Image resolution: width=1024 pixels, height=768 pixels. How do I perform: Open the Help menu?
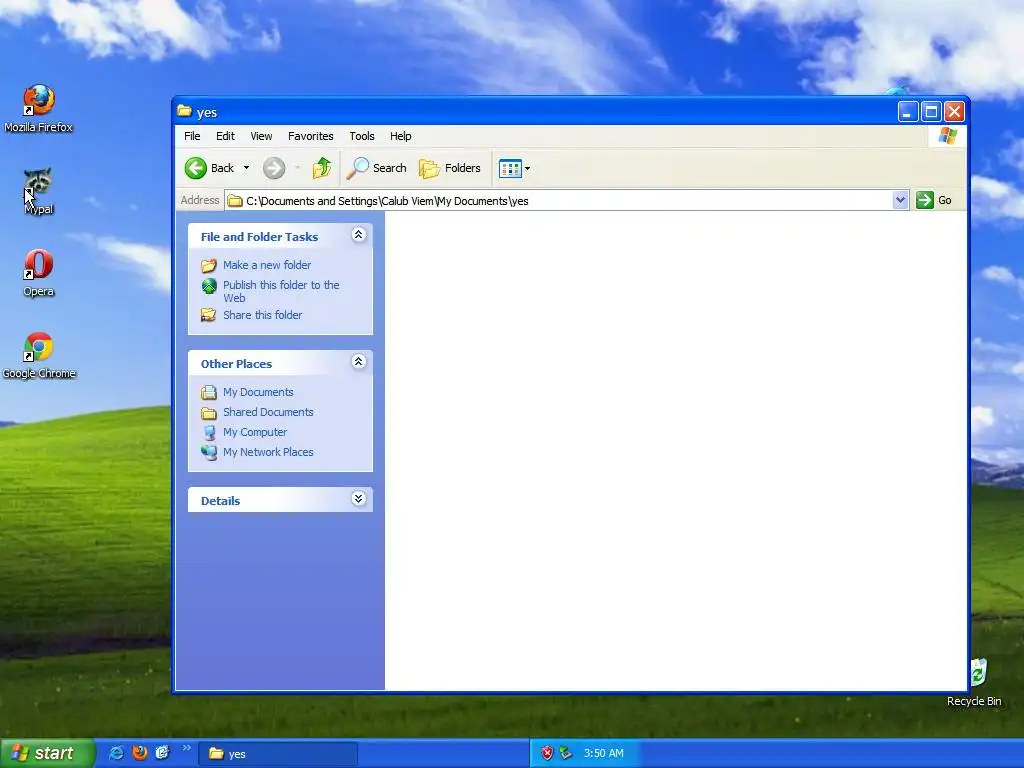401,136
